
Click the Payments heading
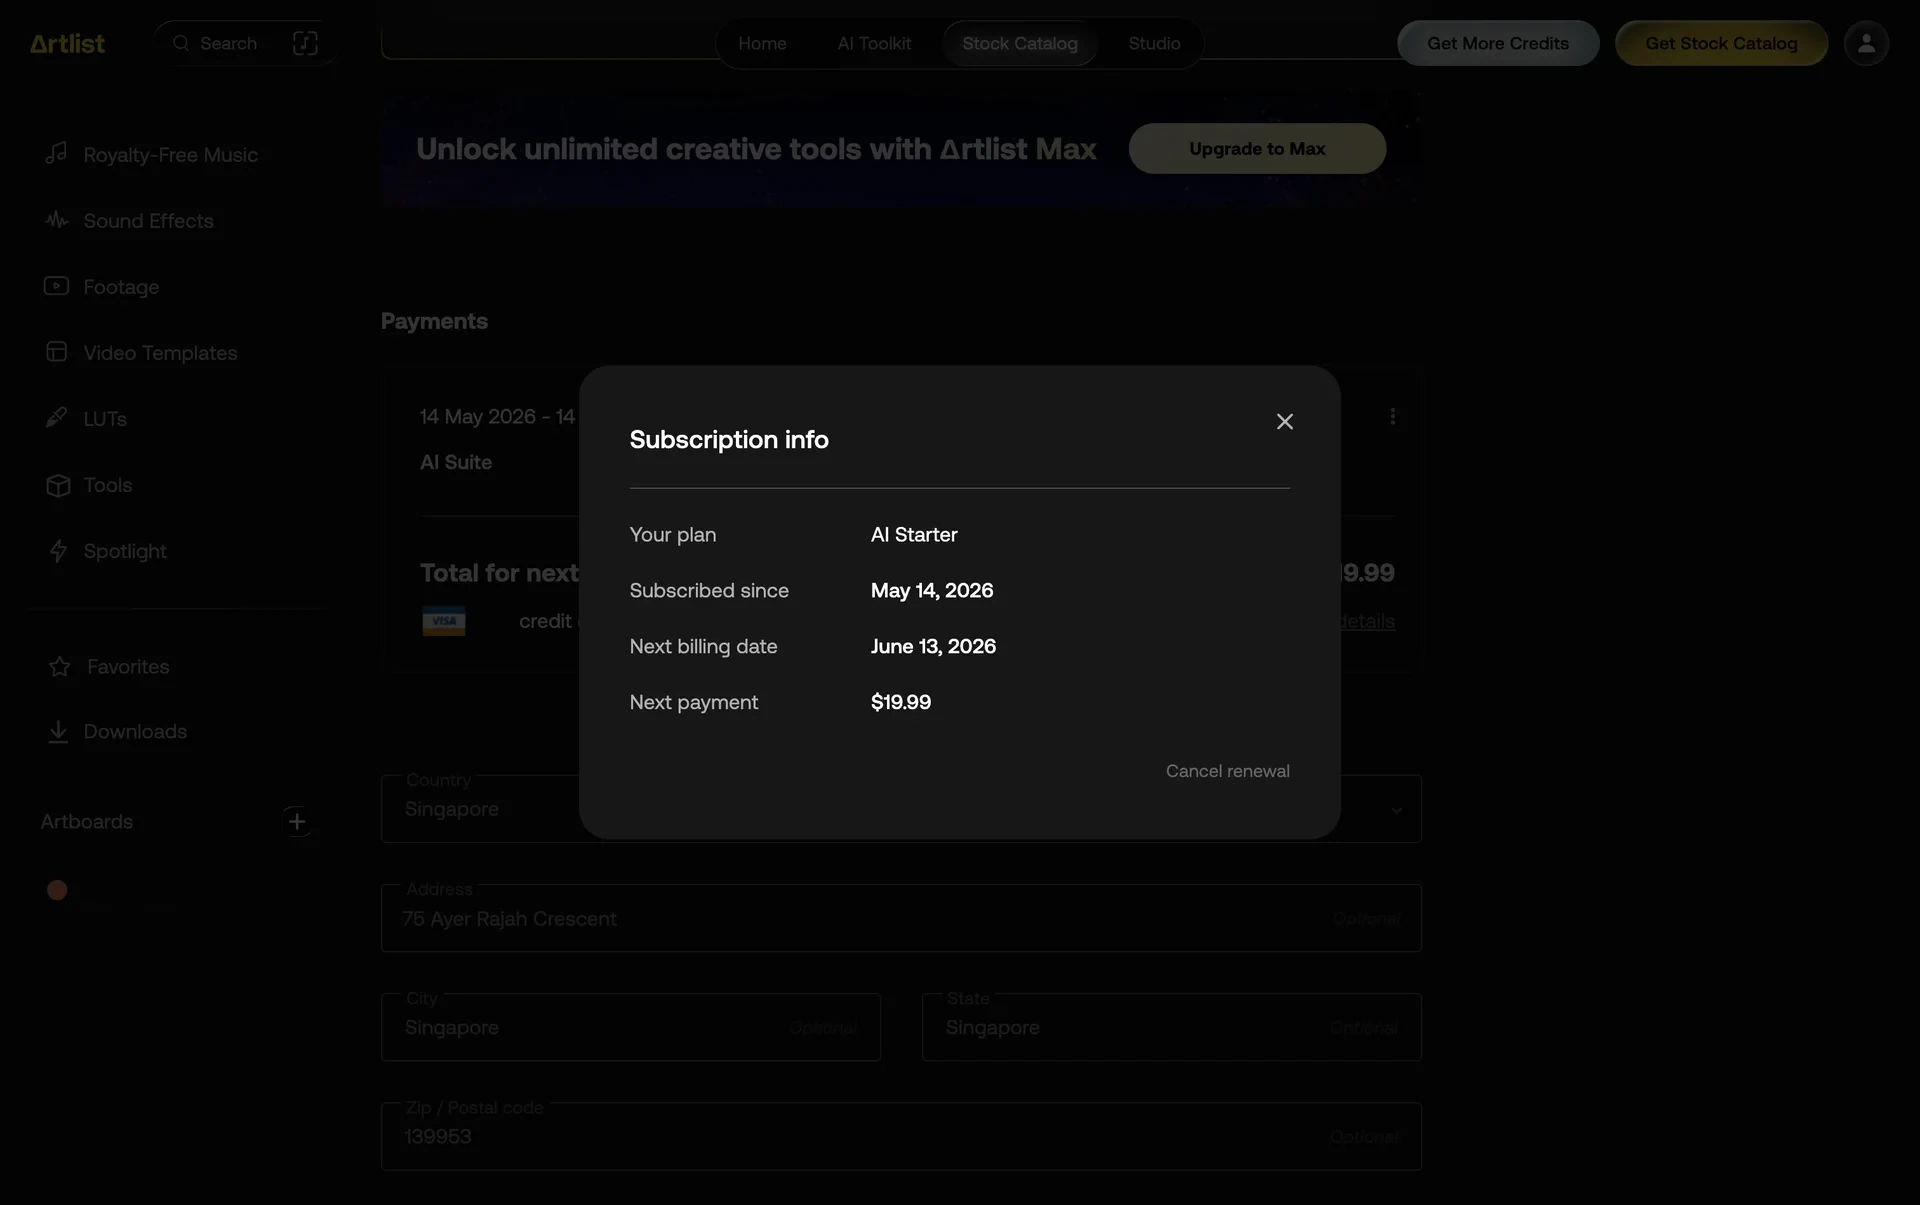434,321
